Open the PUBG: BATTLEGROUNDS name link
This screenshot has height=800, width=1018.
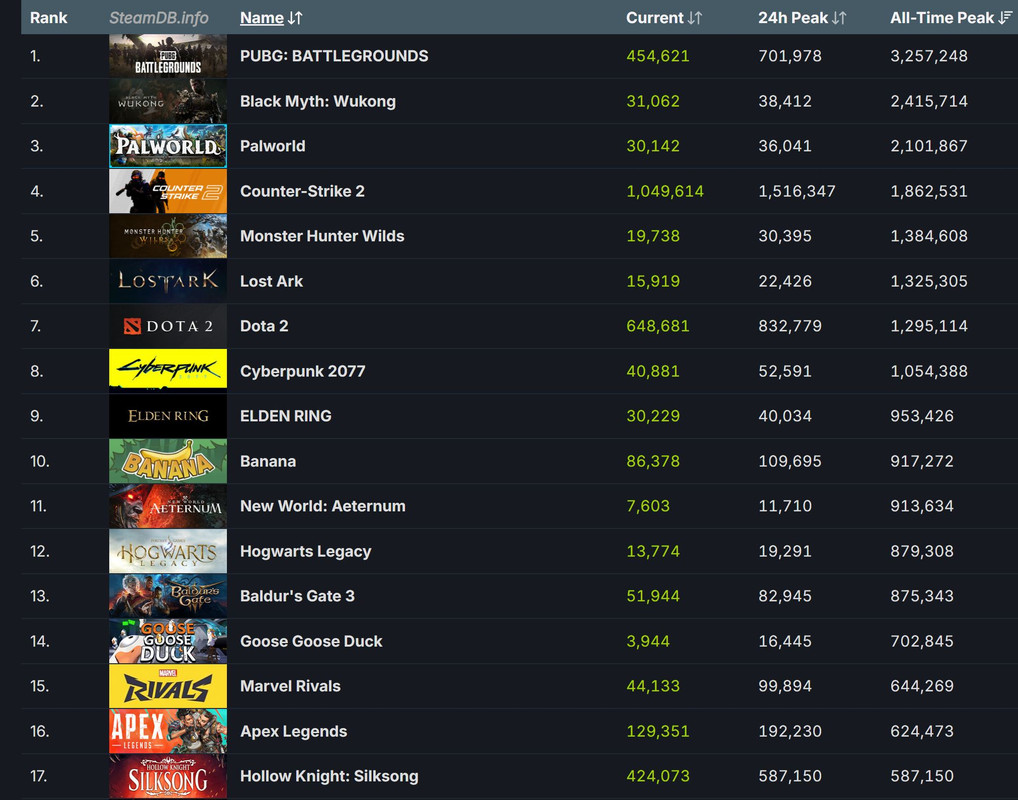point(334,56)
